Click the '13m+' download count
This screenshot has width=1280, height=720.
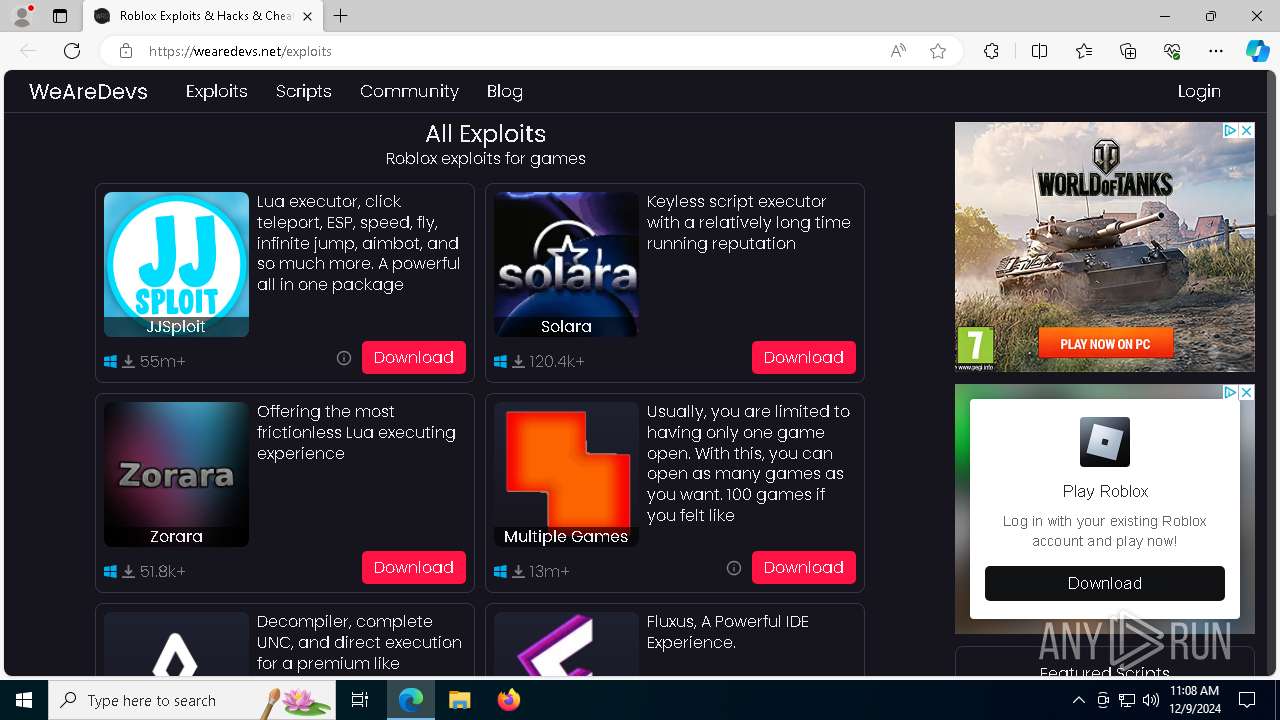click(x=549, y=572)
